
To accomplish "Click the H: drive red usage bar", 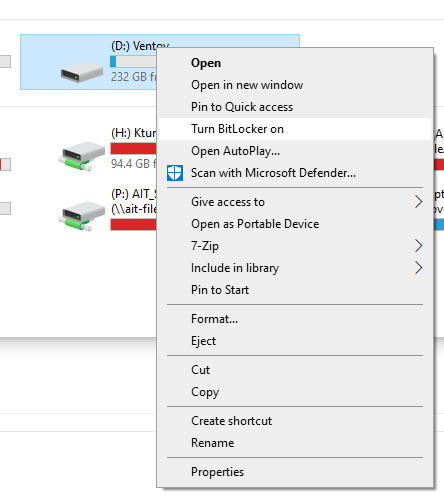I will pos(133,149).
